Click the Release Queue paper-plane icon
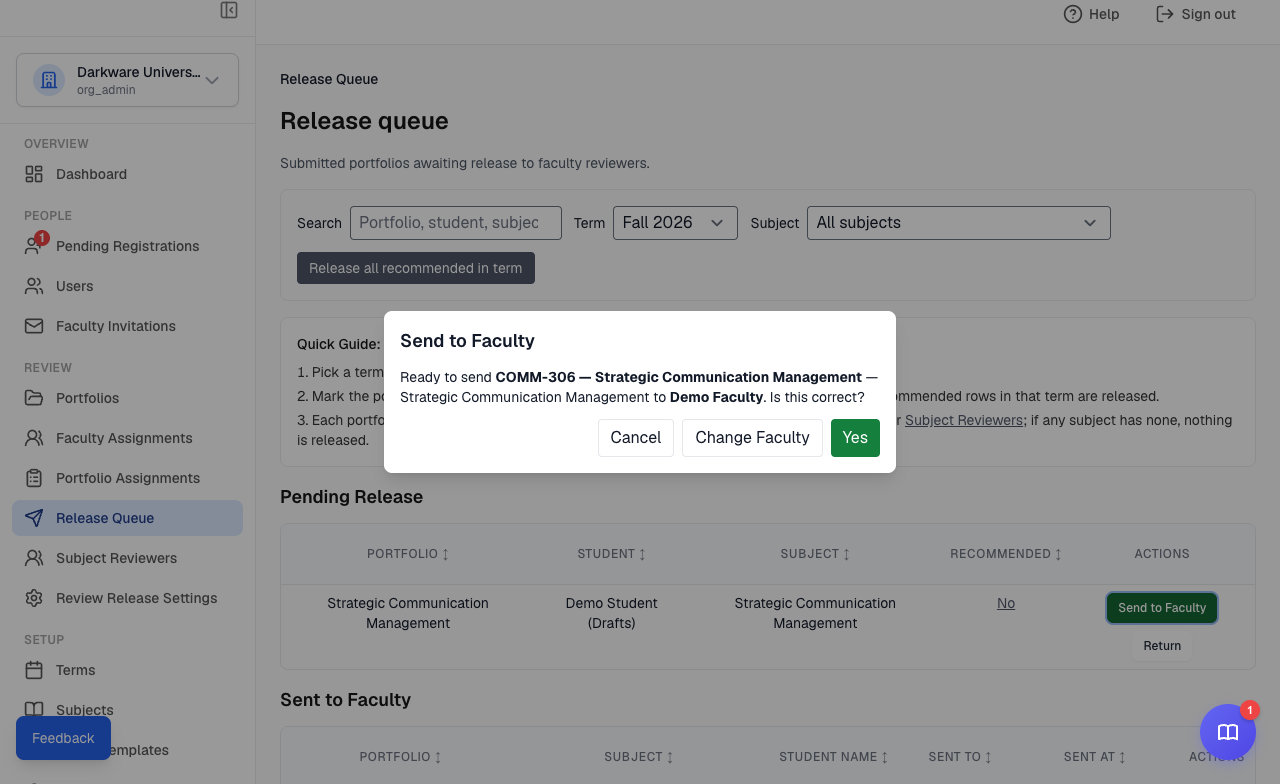 tap(34, 518)
